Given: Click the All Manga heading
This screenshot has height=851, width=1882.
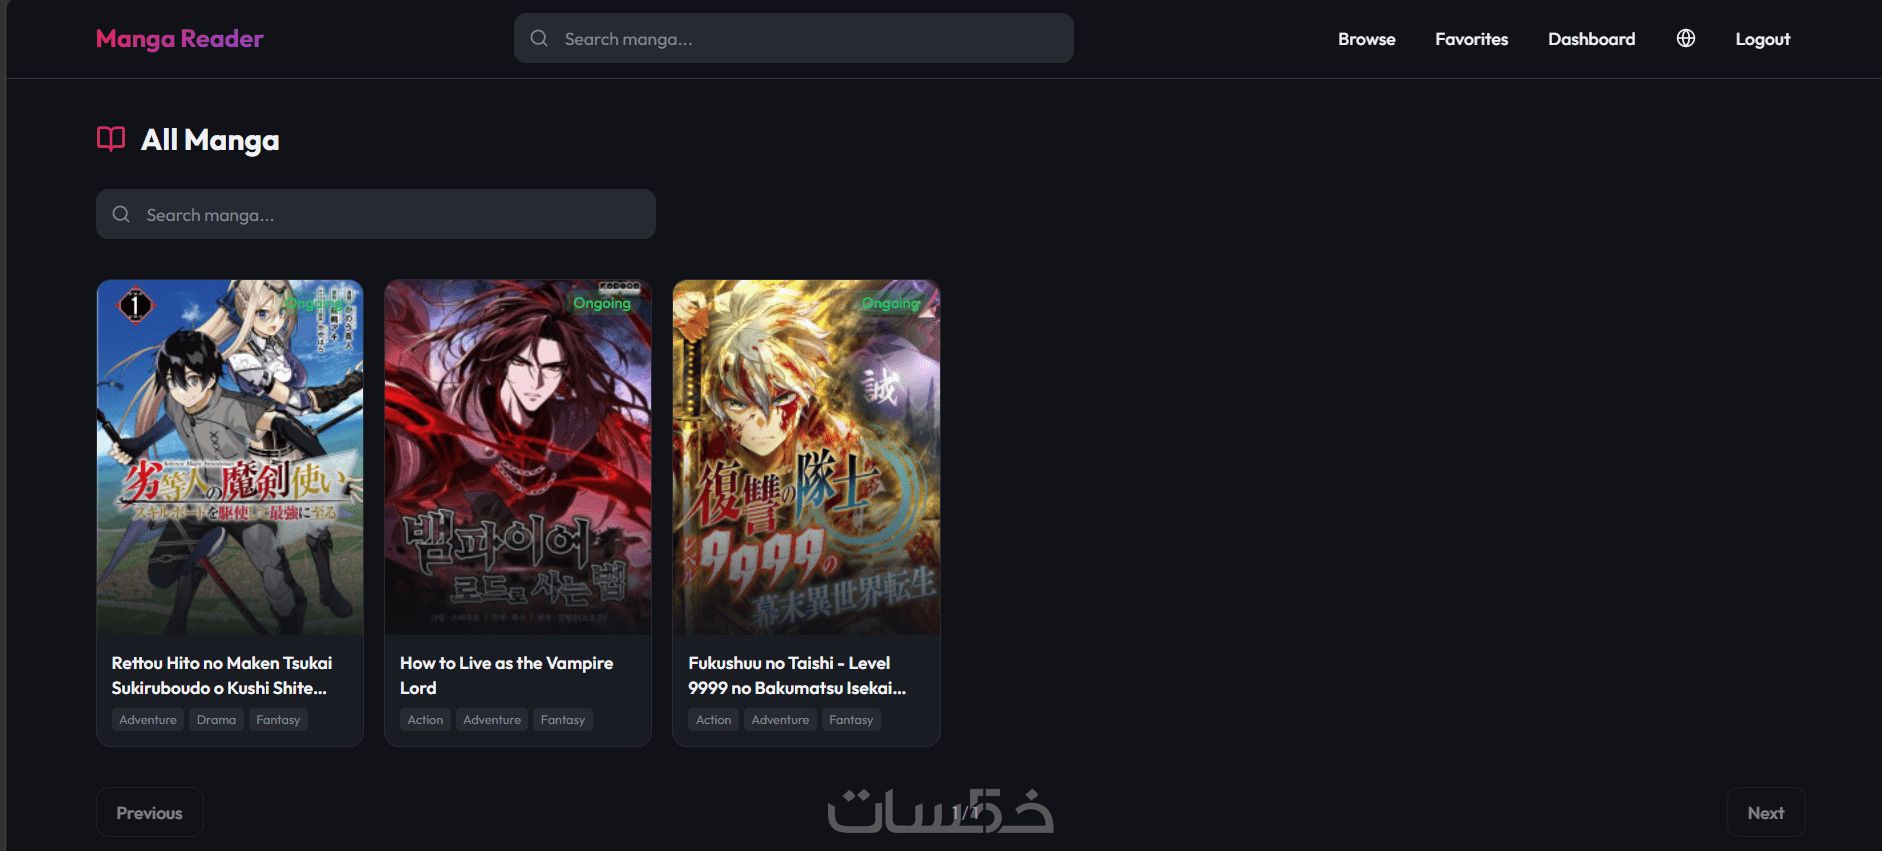Looking at the screenshot, I should [x=210, y=140].
